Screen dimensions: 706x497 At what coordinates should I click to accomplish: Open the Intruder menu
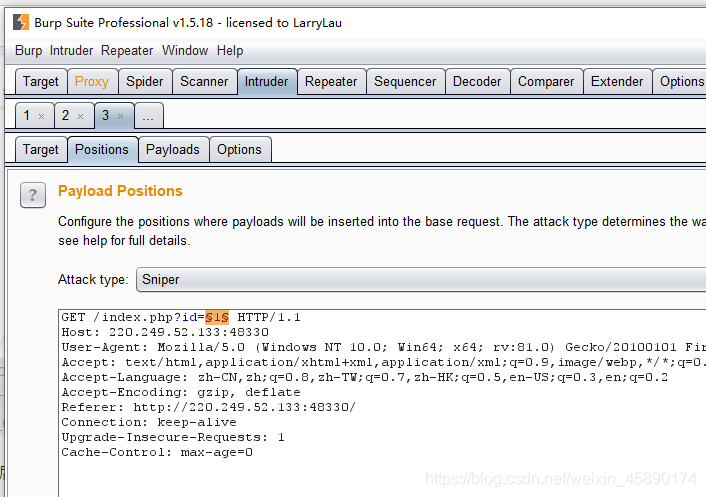(x=71, y=50)
